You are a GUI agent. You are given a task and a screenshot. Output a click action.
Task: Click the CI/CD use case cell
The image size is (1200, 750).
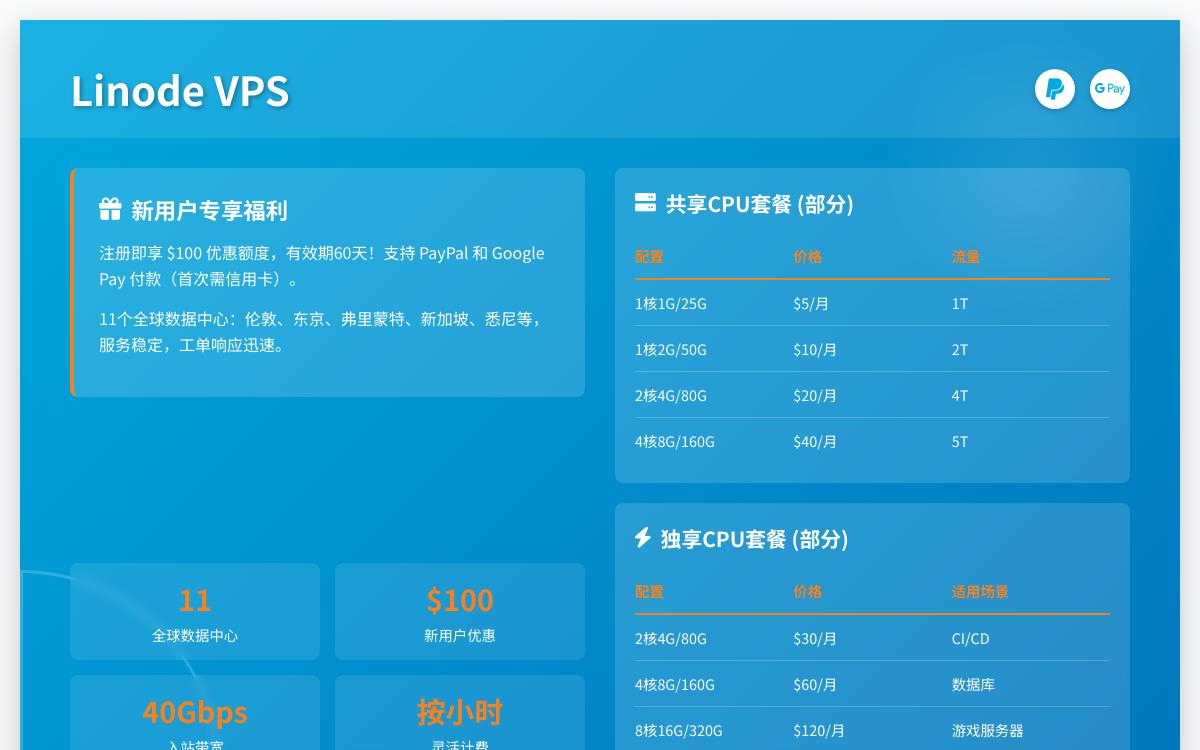[970, 638]
